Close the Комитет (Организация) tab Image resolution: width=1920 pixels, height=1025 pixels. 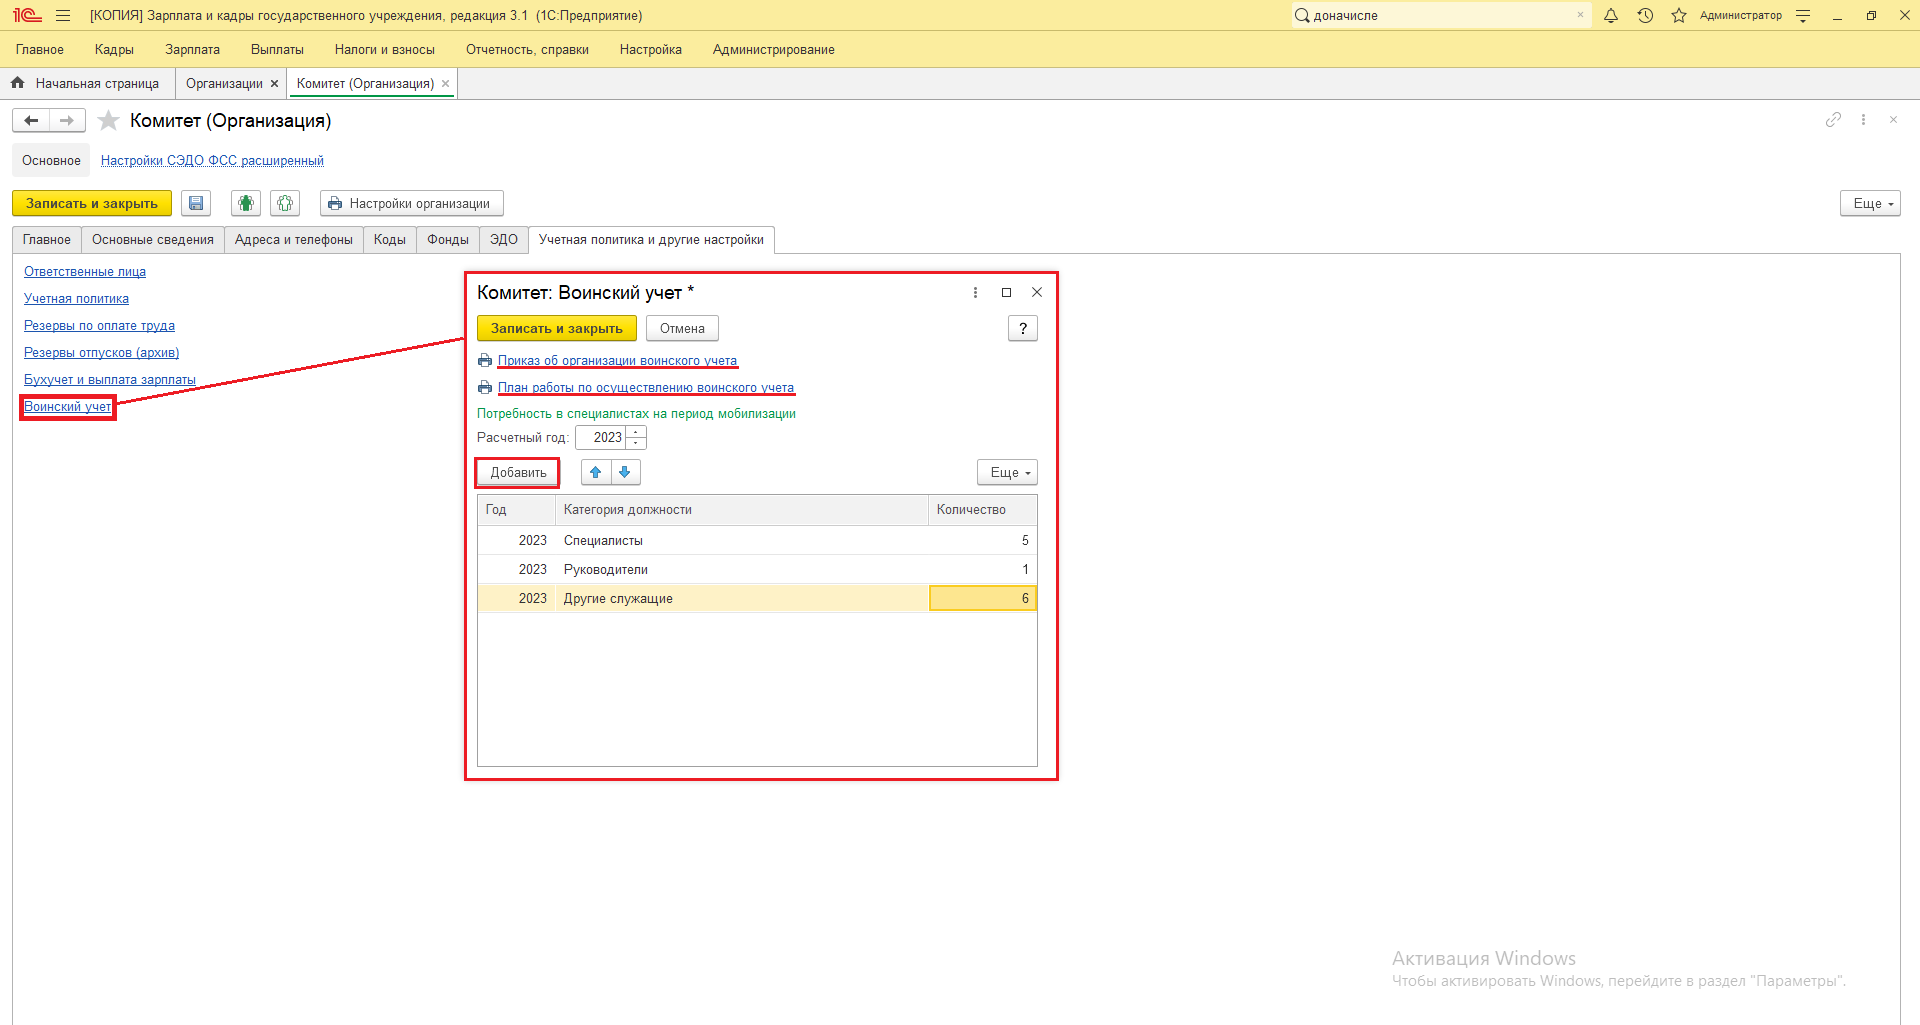click(445, 84)
